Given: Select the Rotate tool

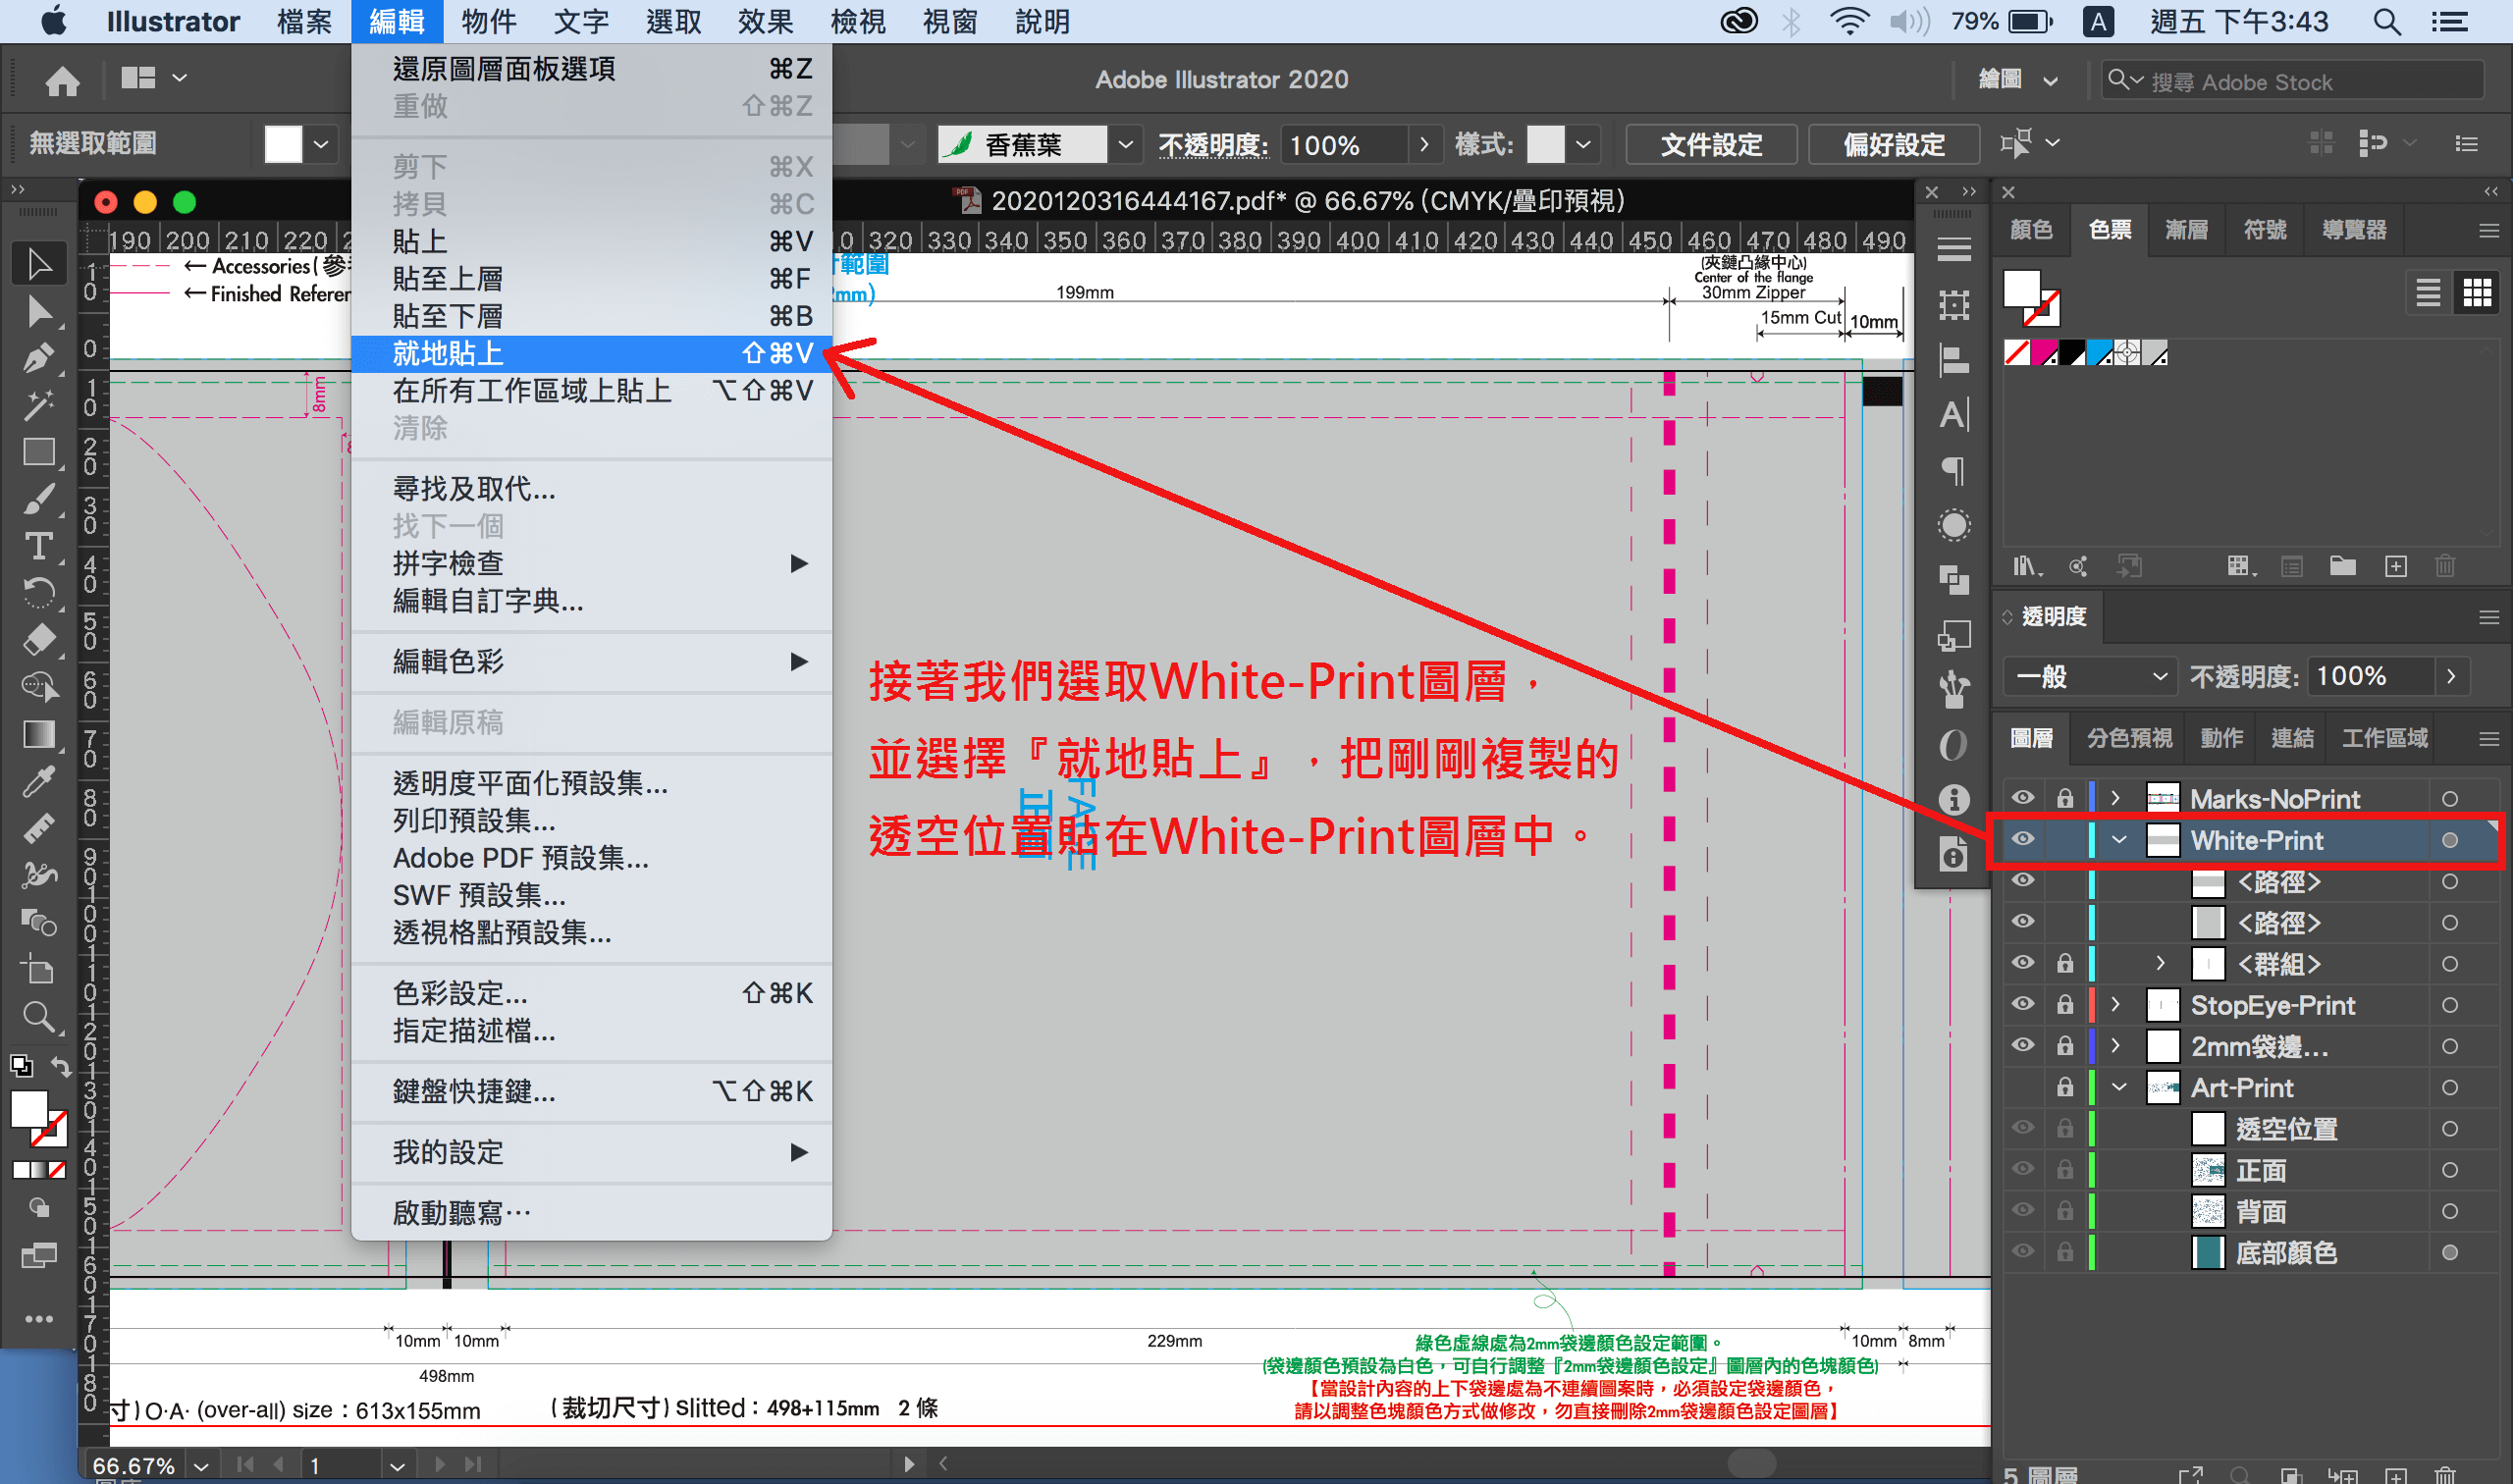Looking at the screenshot, I should [38, 593].
